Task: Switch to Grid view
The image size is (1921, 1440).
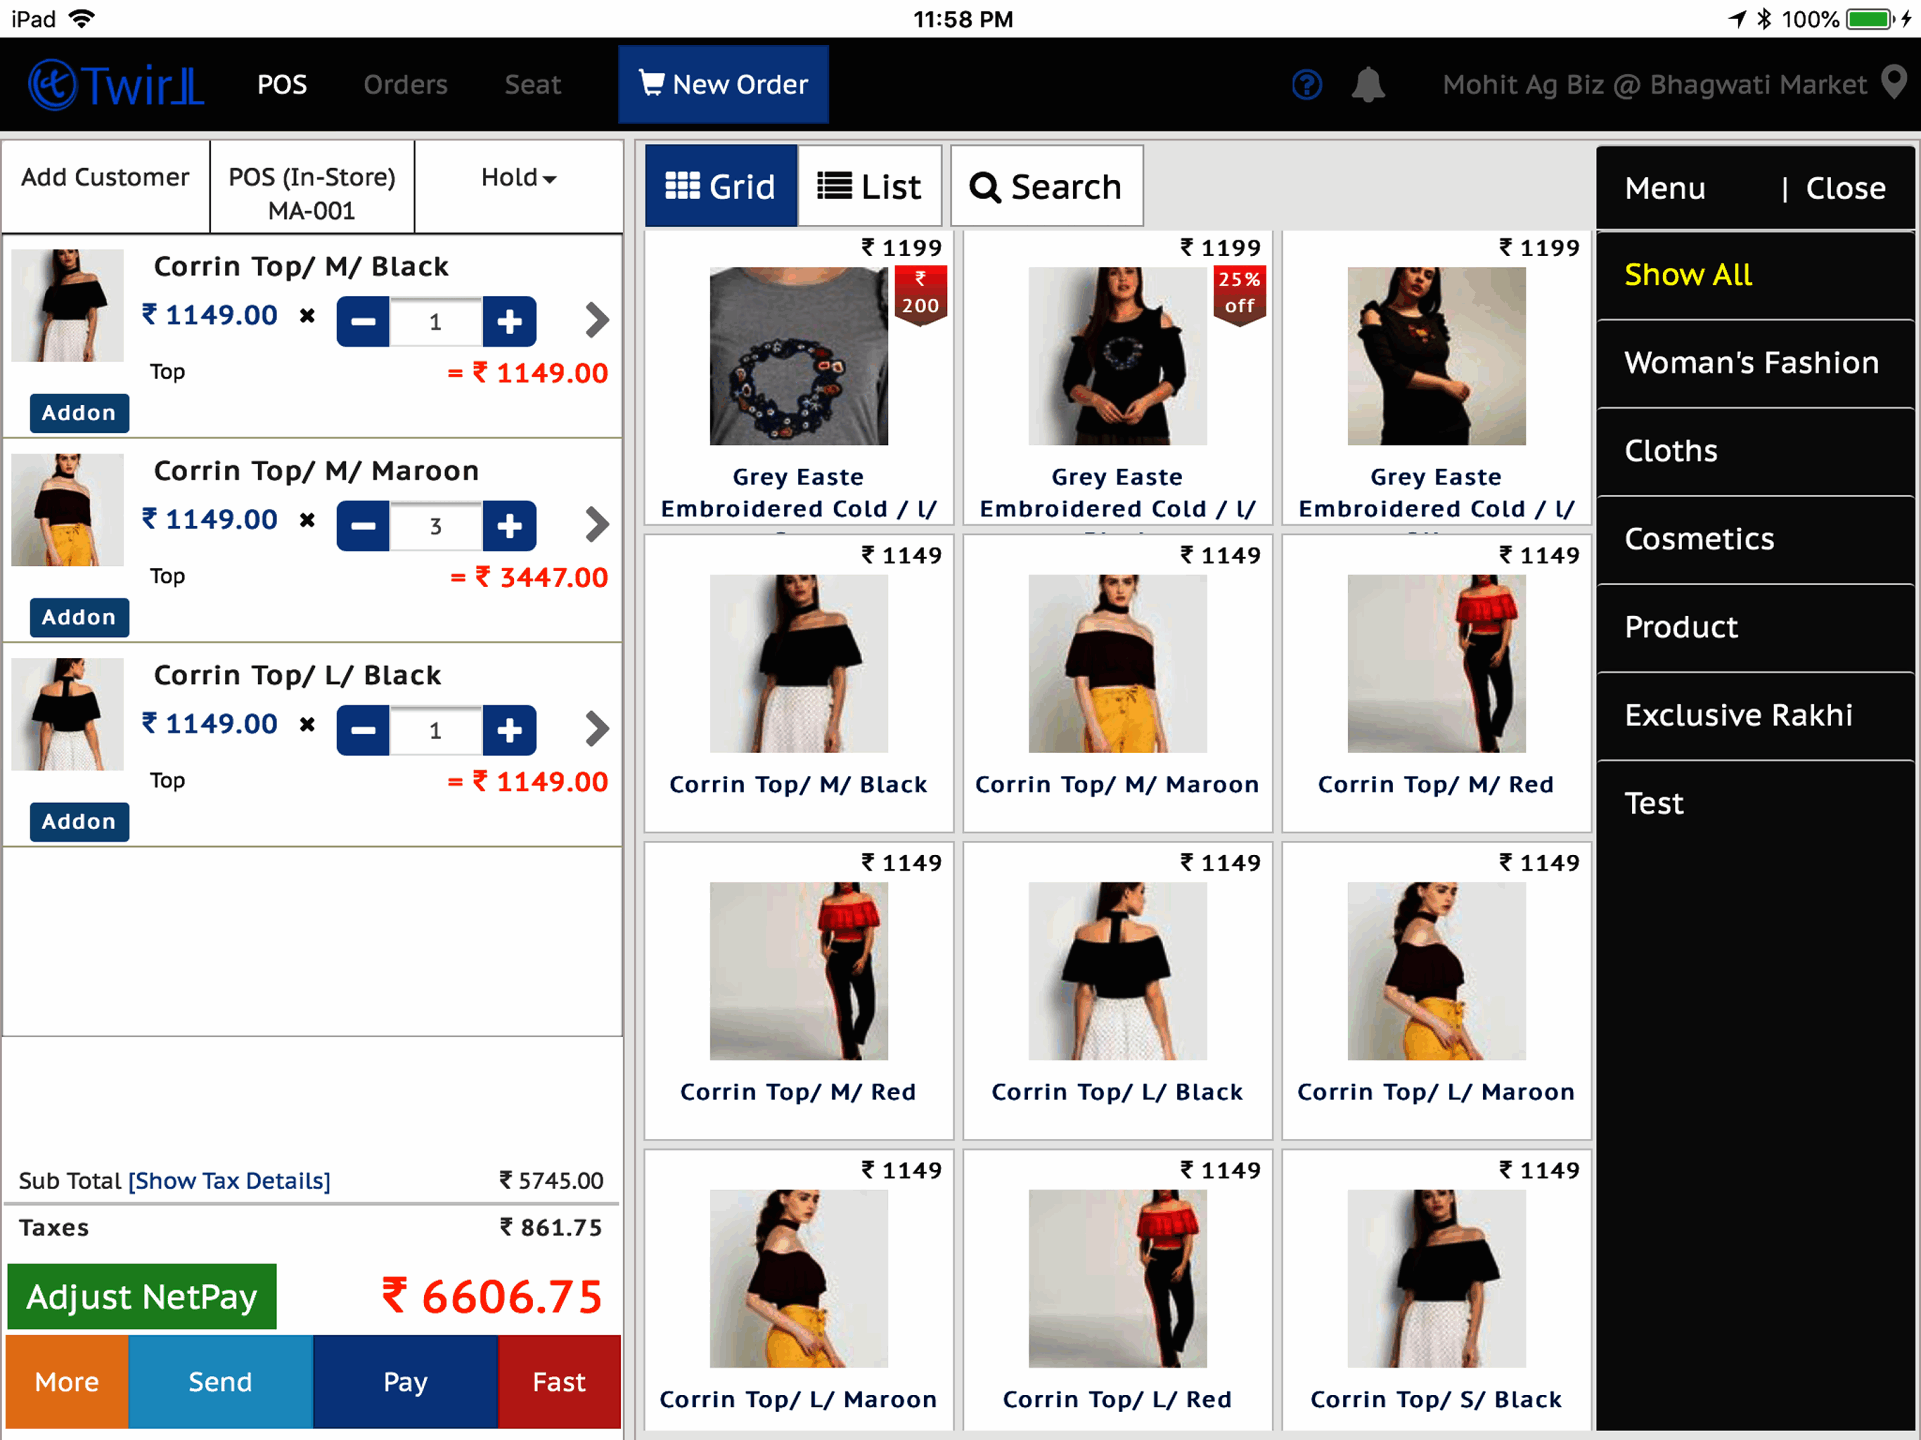Action: click(x=720, y=186)
